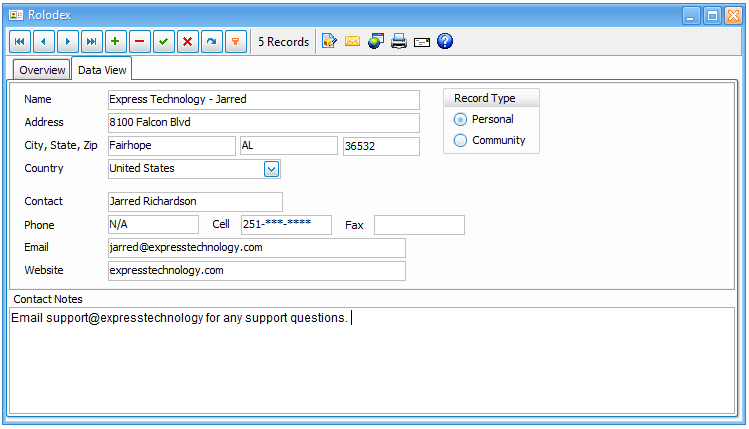The height and width of the screenshot is (429, 749).
Task: Go to the previous record
Action: 43,42
